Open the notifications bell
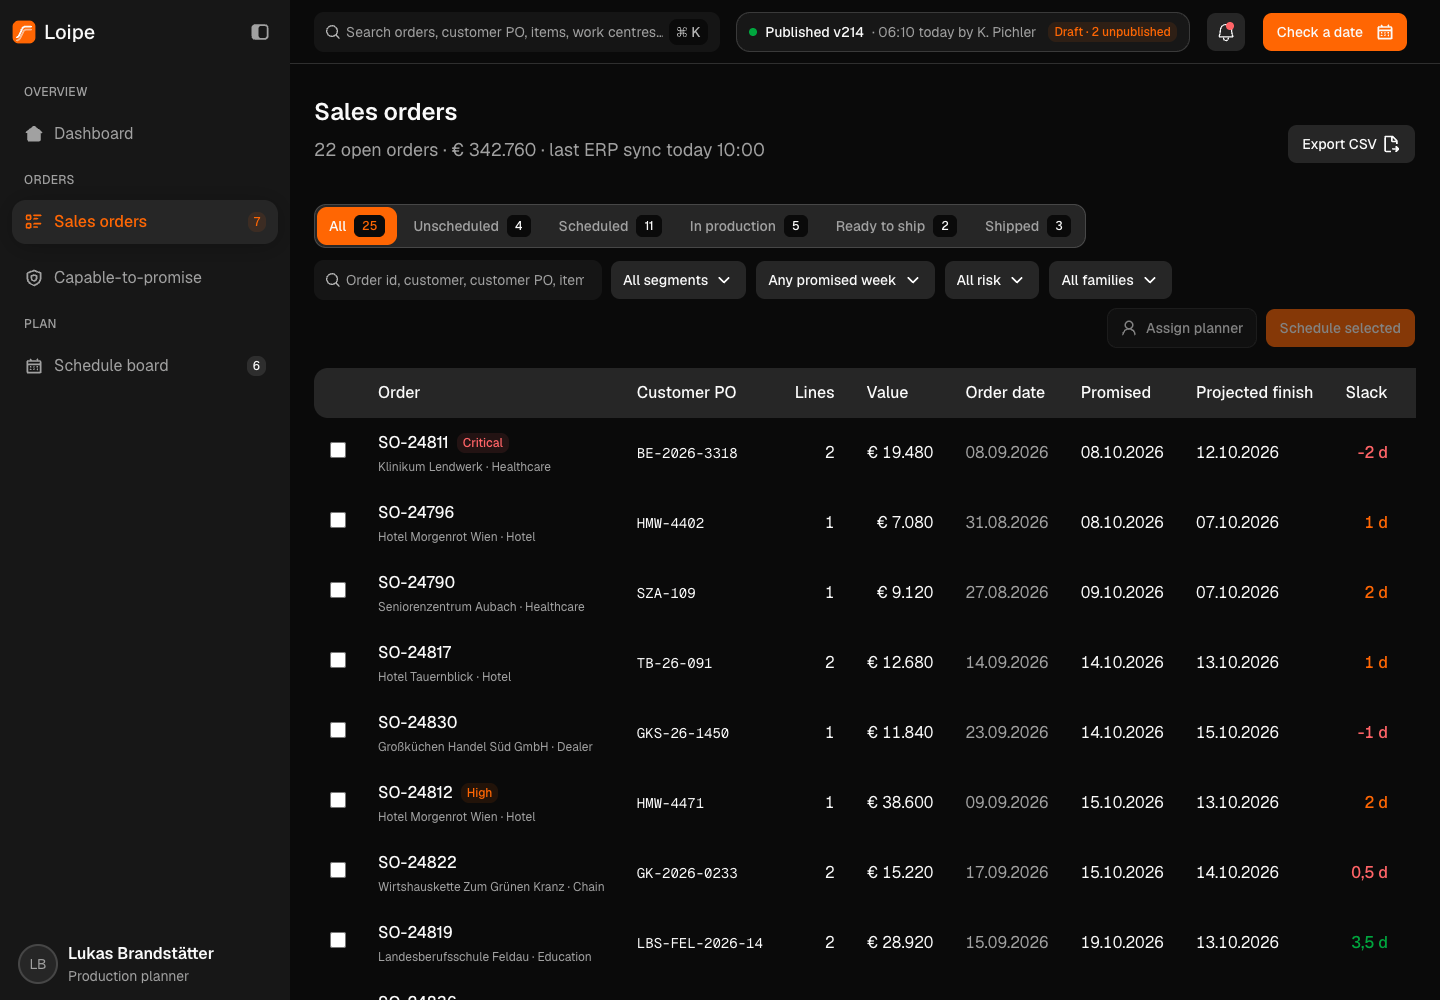This screenshot has height=1000, width=1440. pos(1226,32)
